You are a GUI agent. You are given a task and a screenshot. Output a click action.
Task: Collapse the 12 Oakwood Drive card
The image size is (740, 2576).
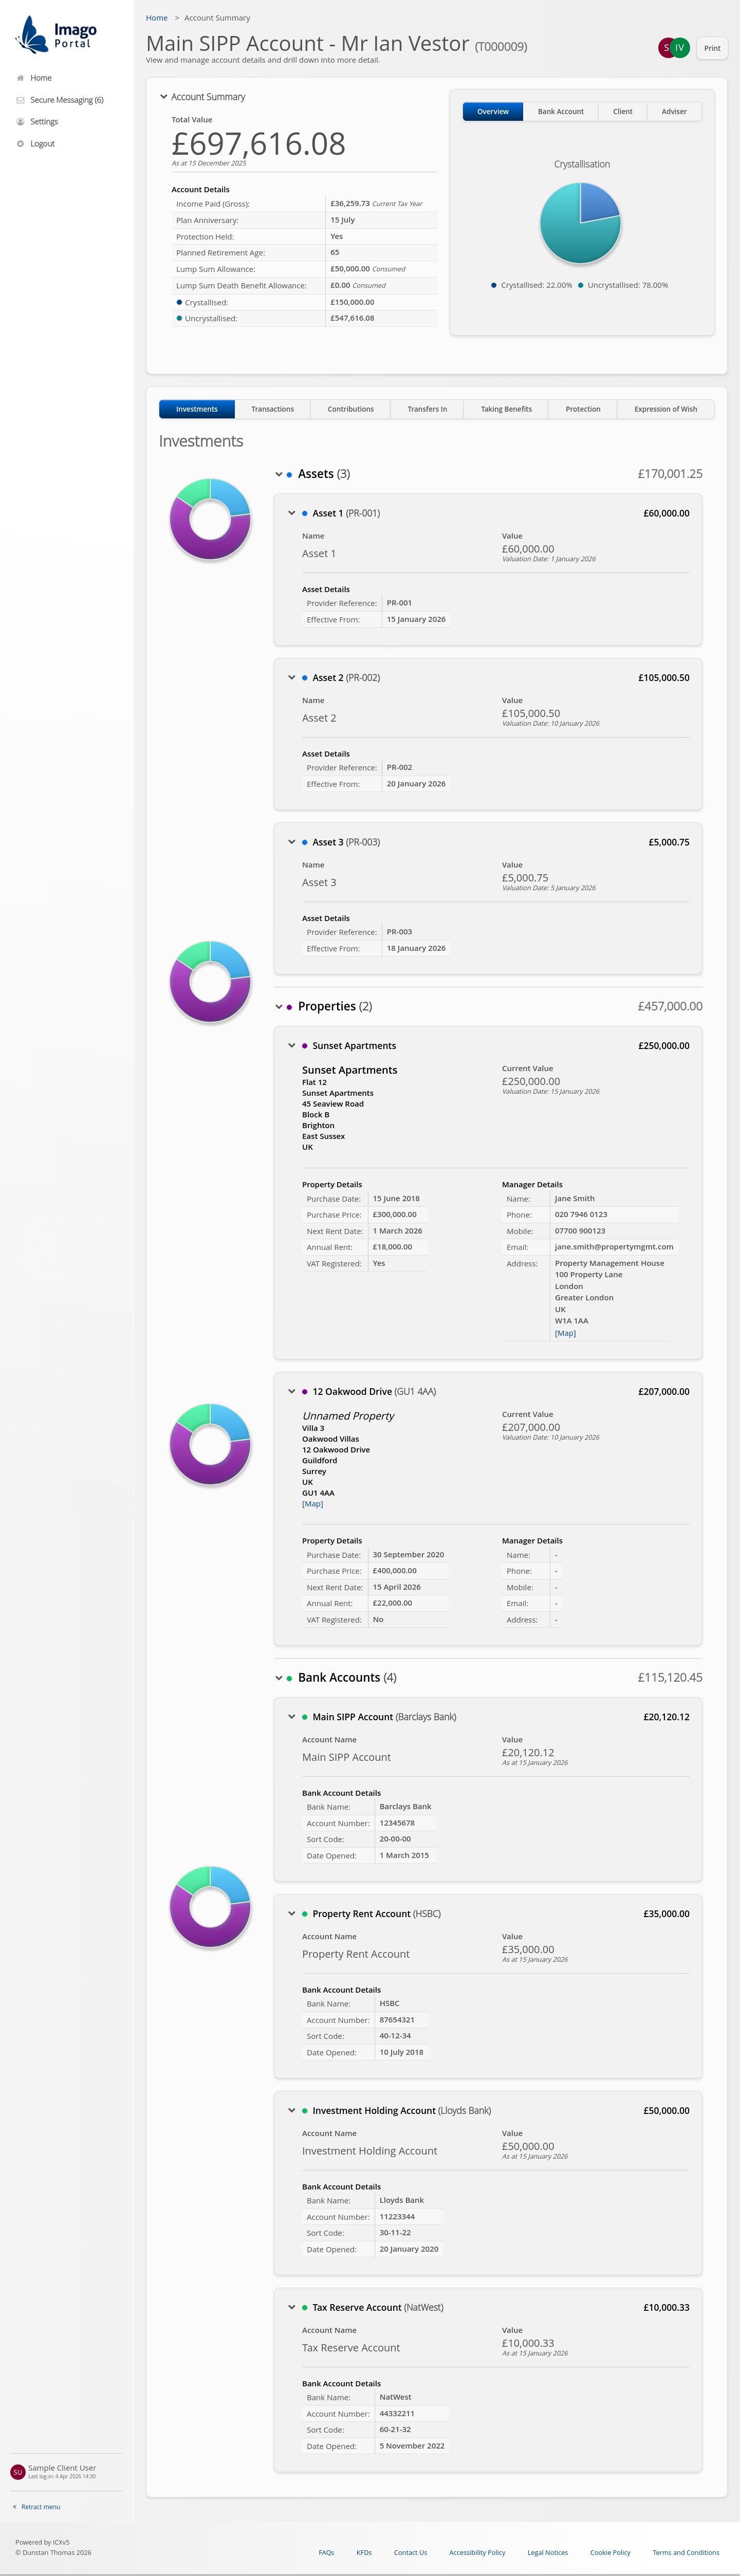(292, 1391)
